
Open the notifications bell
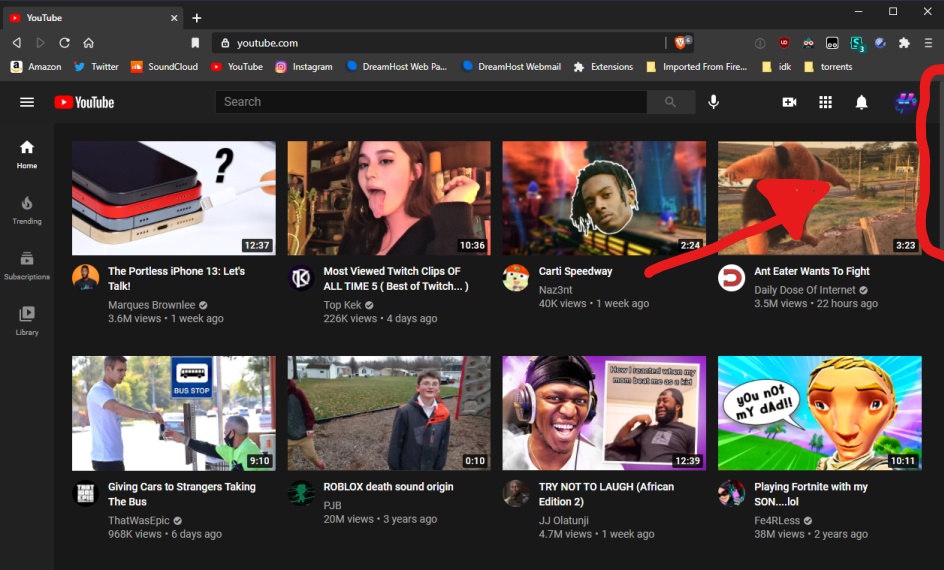[862, 102]
